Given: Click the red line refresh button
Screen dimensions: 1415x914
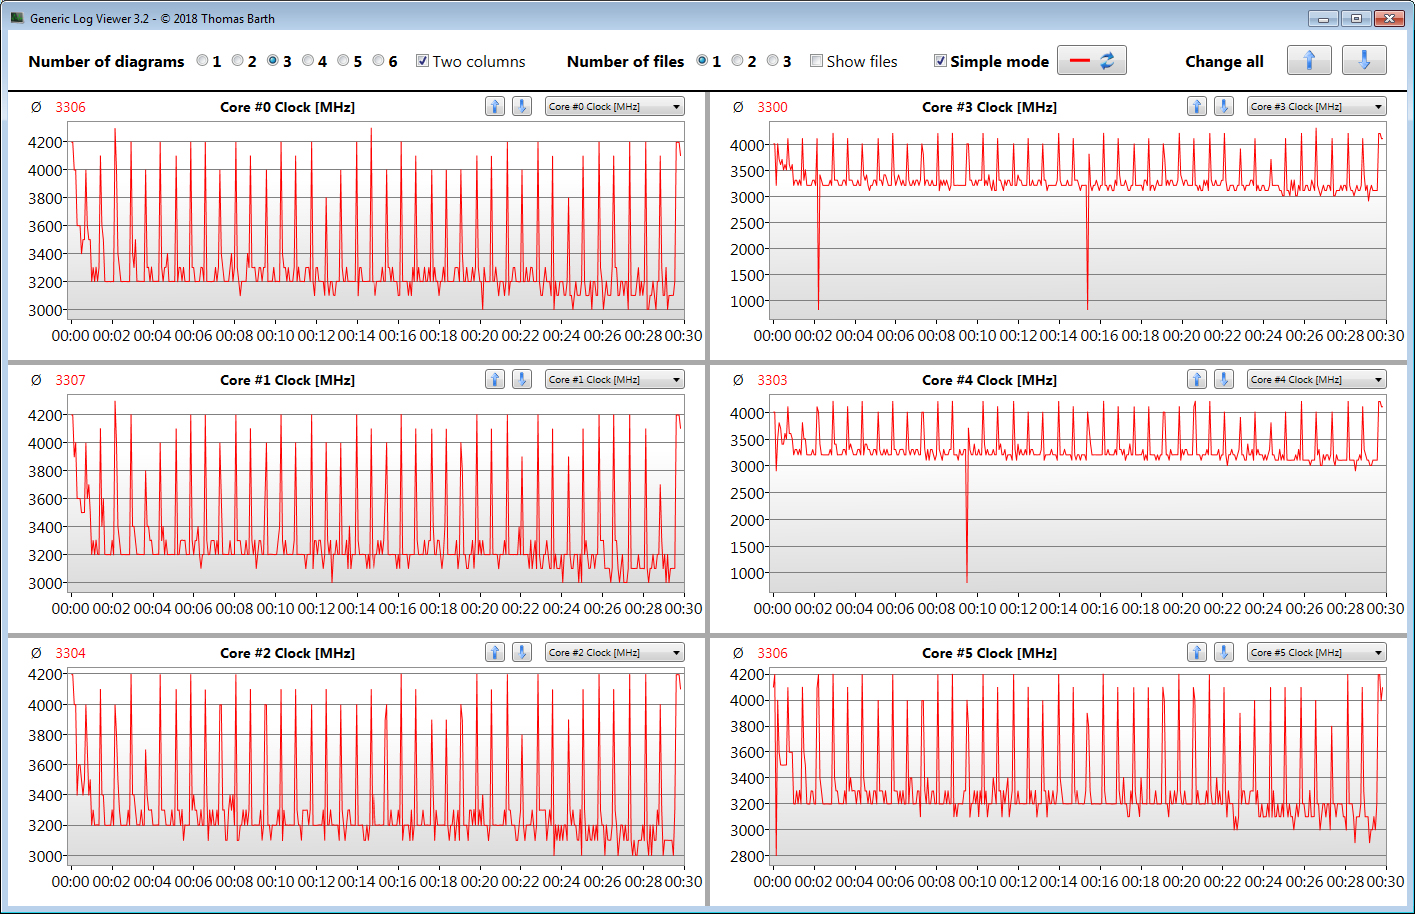Looking at the screenshot, I should tap(1091, 61).
